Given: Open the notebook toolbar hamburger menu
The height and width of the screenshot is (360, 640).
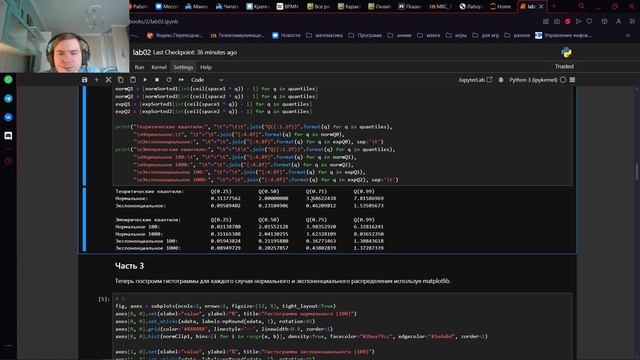Looking at the screenshot, I should pos(572,80).
